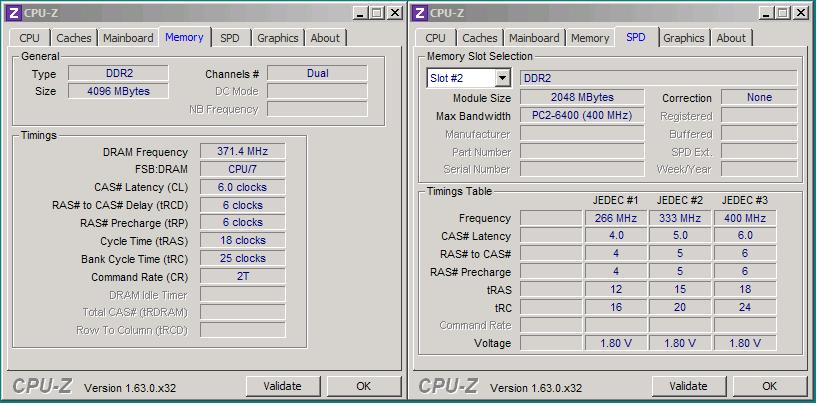Click JEDEC #1 CAS# Latency 4.0
818x405 pixels.
[616, 236]
